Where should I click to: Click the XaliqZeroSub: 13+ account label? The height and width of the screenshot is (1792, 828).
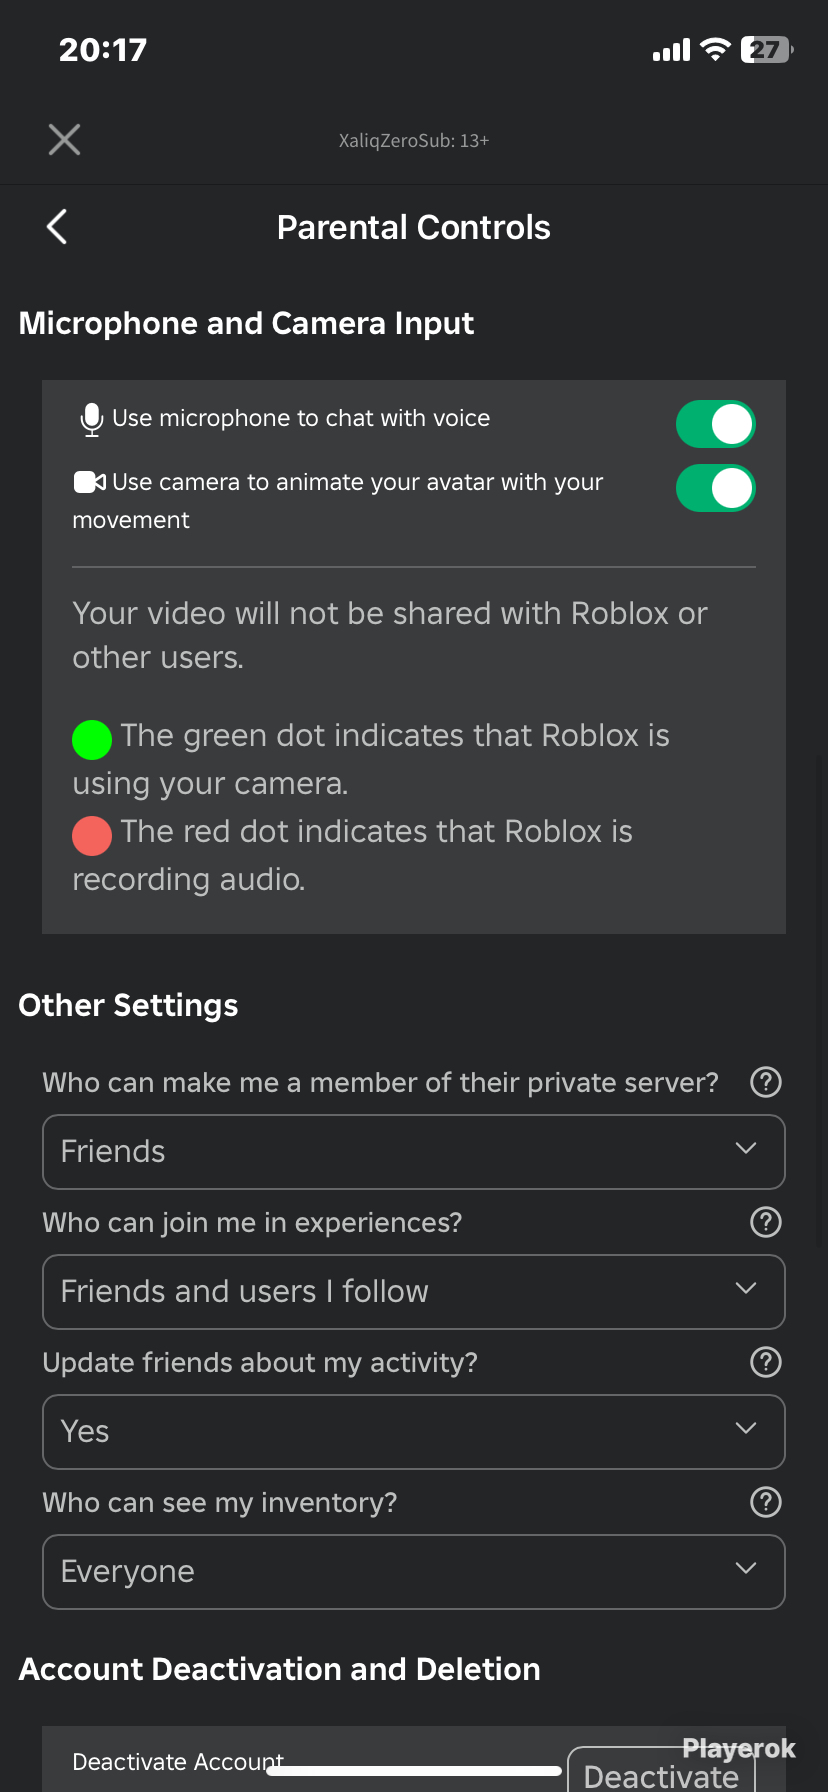(x=414, y=141)
